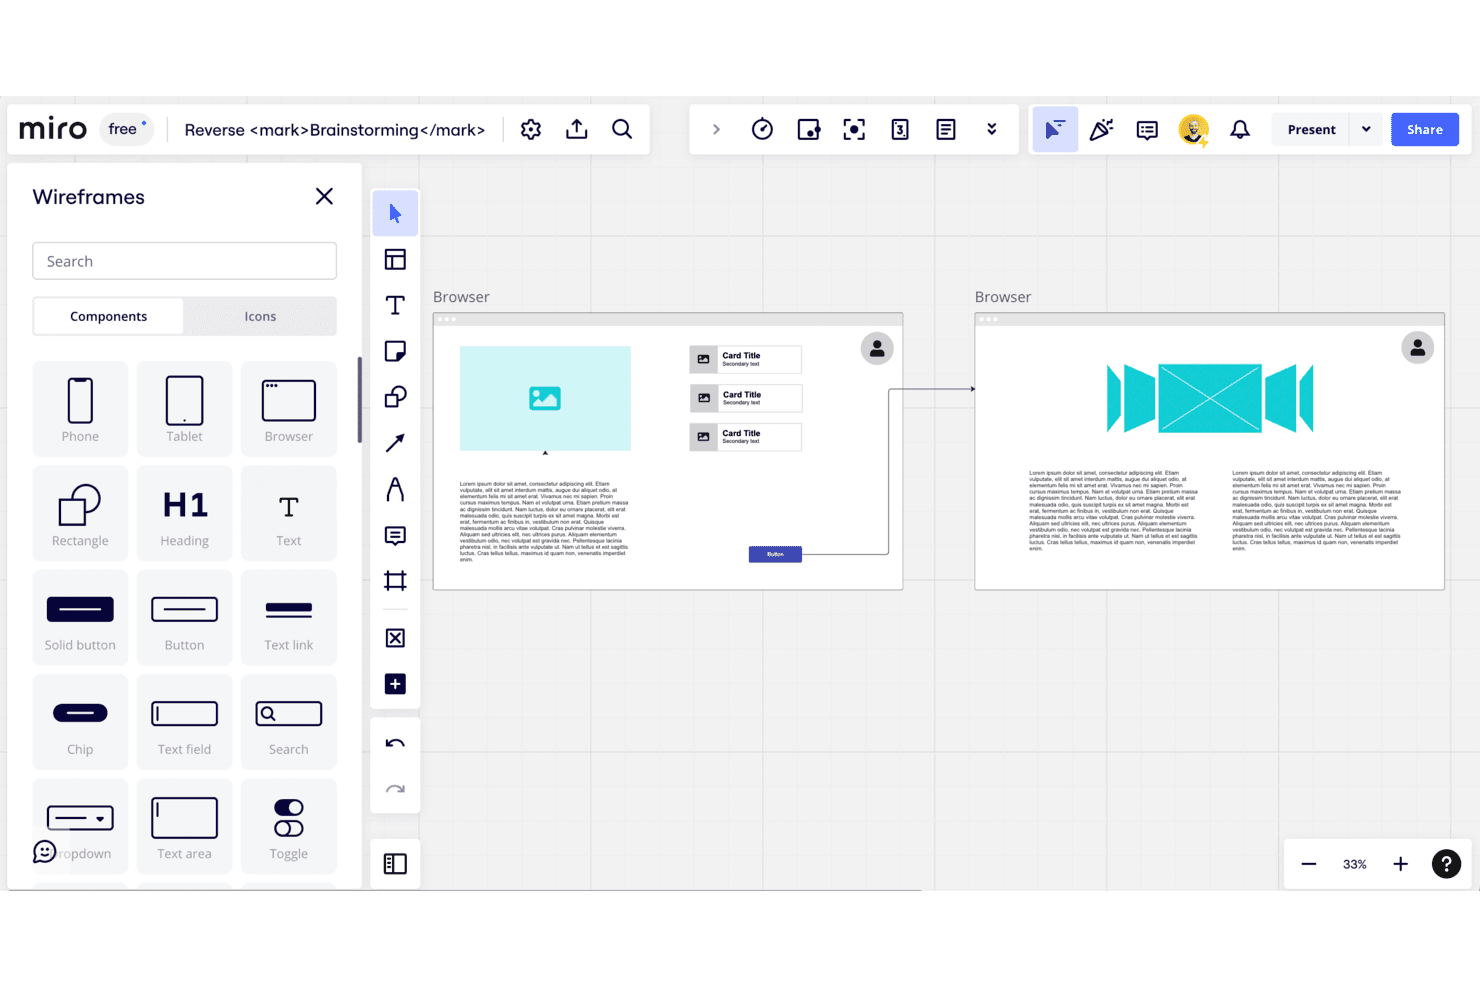The height and width of the screenshot is (987, 1480).
Task: Export the board with the upload icon
Action: pos(577,129)
